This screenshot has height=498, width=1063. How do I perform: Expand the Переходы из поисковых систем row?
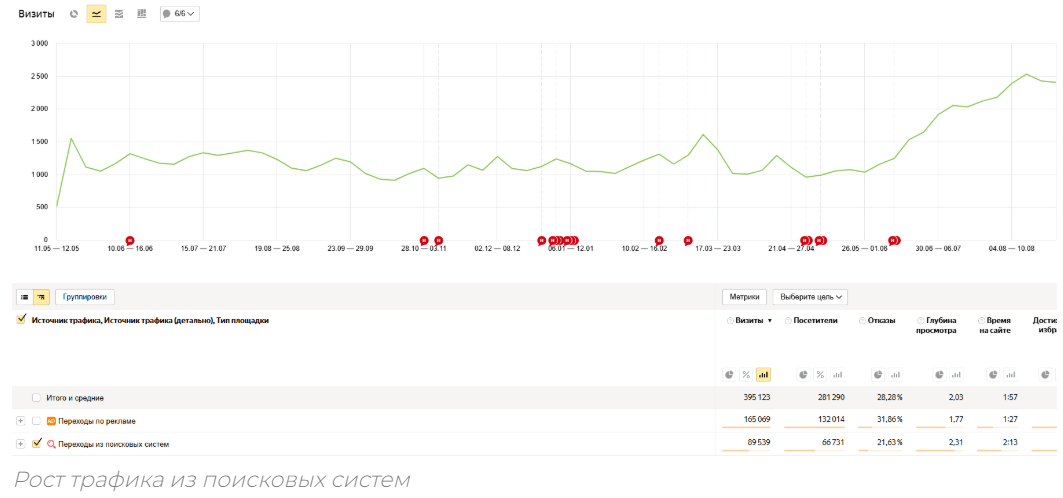[x=20, y=444]
